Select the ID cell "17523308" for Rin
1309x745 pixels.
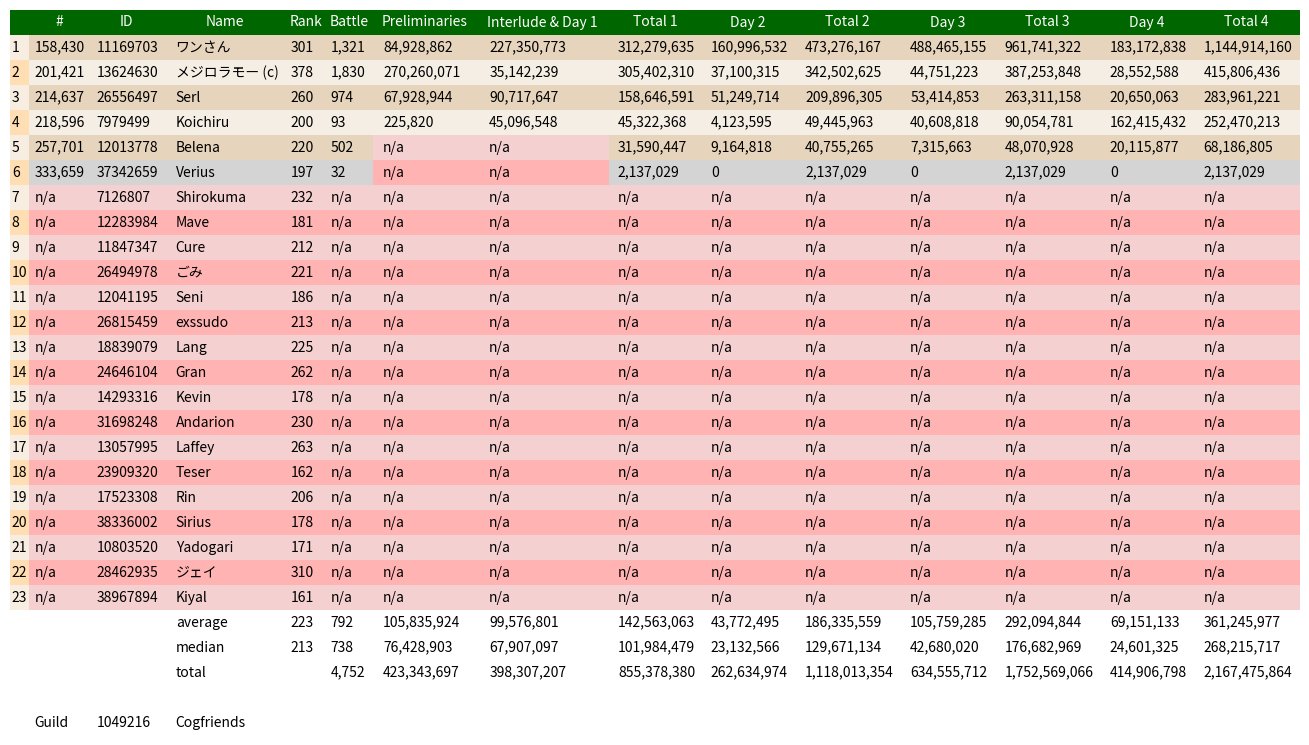coord(127,497)
